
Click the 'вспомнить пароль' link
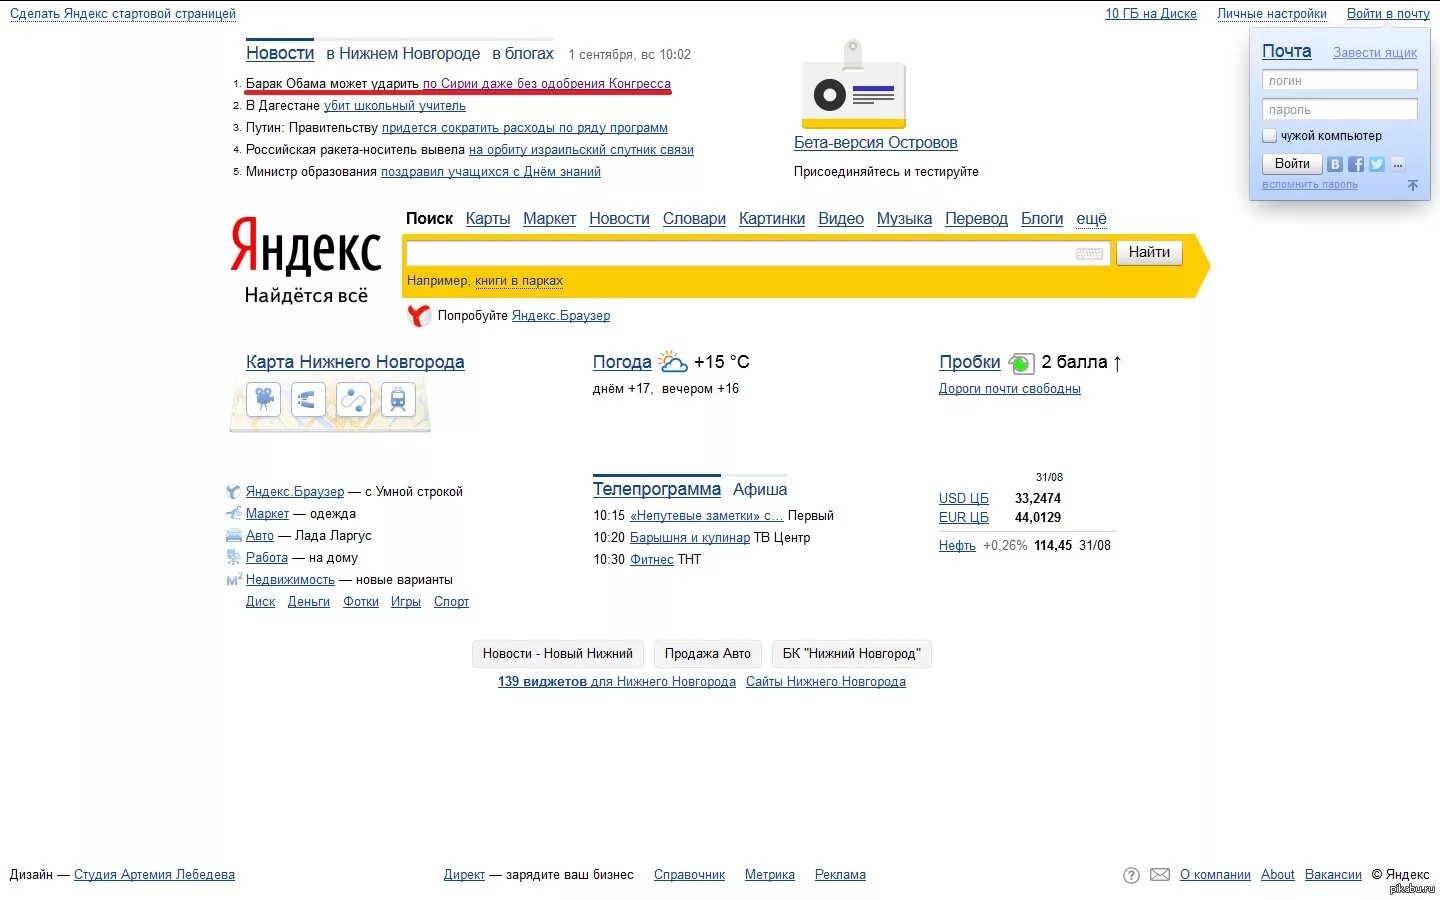[1310, 185]
